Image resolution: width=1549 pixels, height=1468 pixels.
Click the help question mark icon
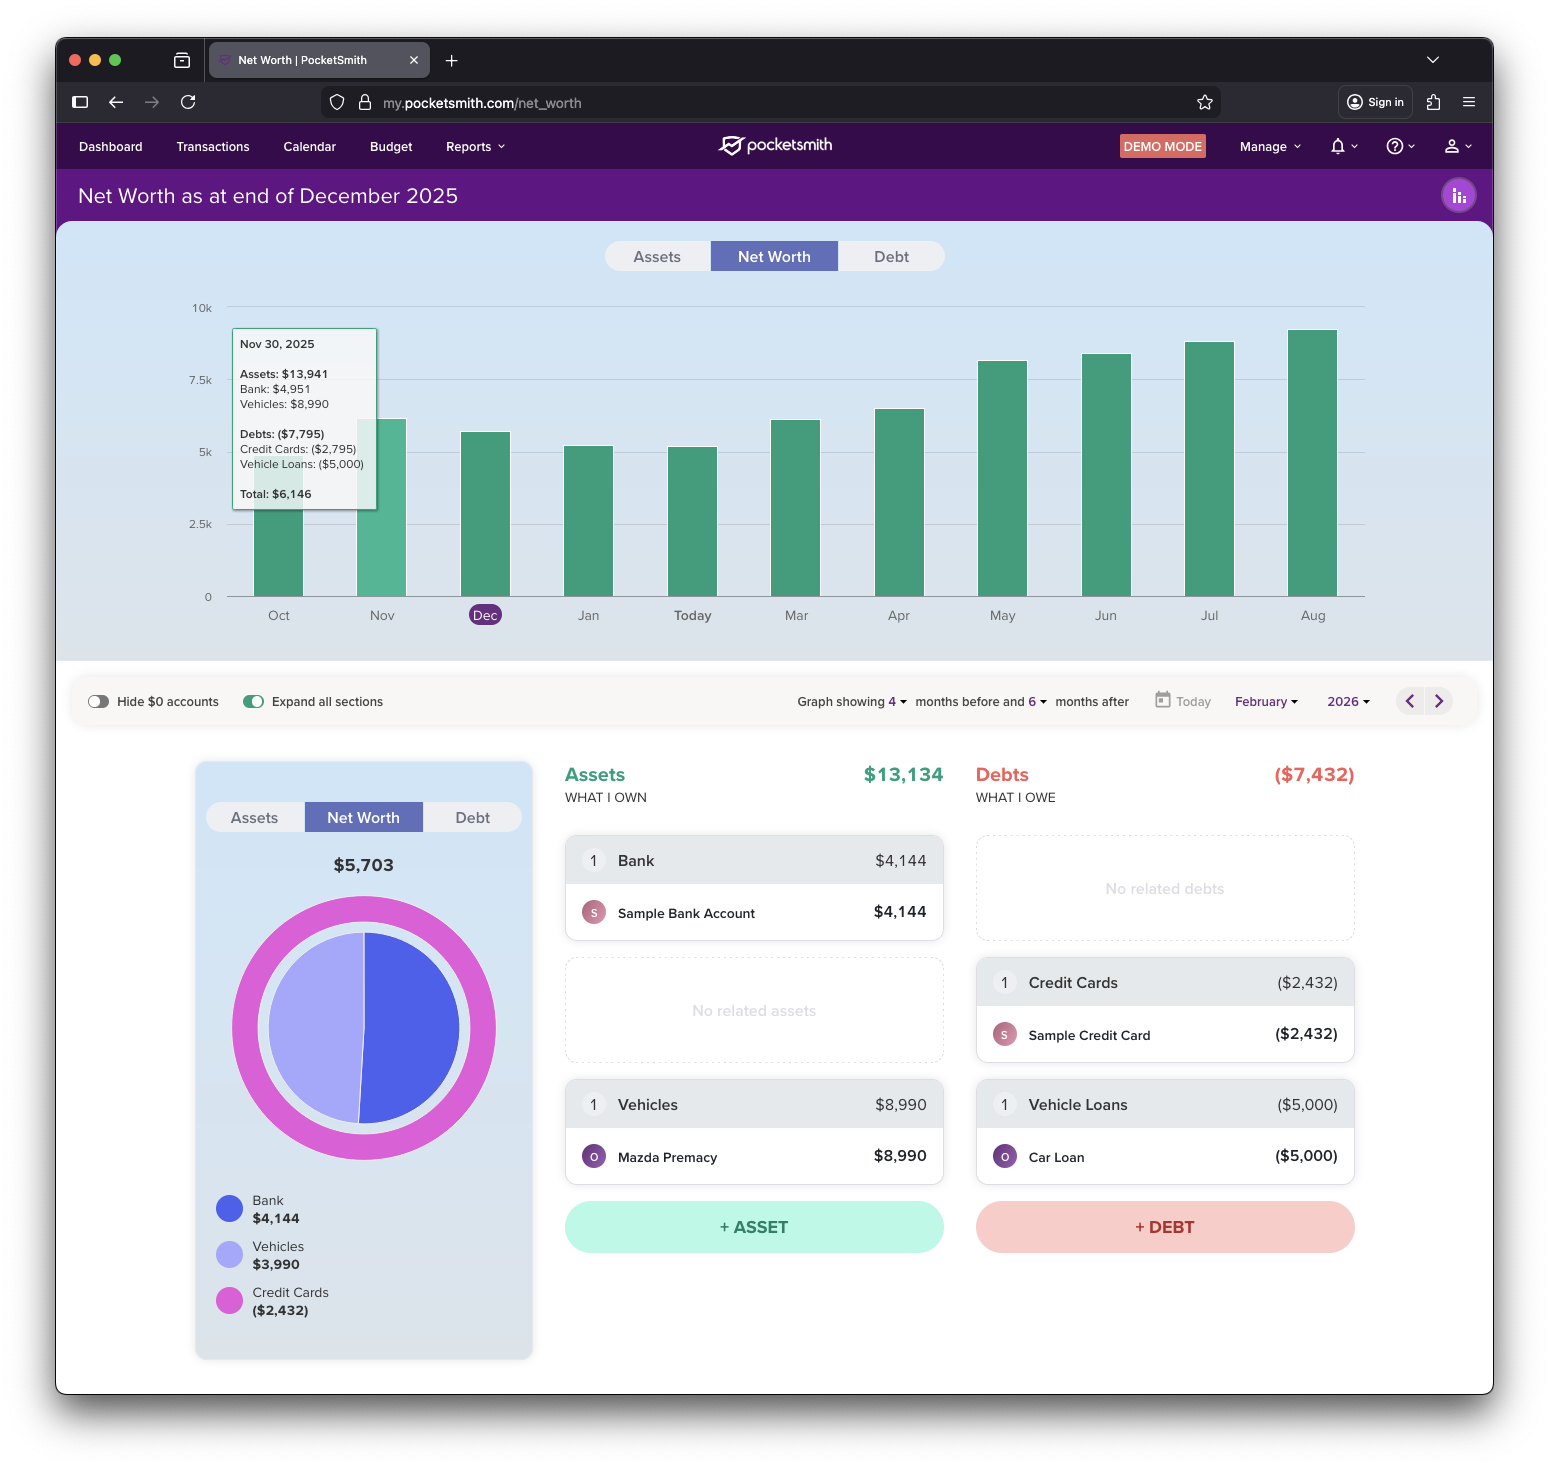pyautogui.click(x=1394, y=146)
